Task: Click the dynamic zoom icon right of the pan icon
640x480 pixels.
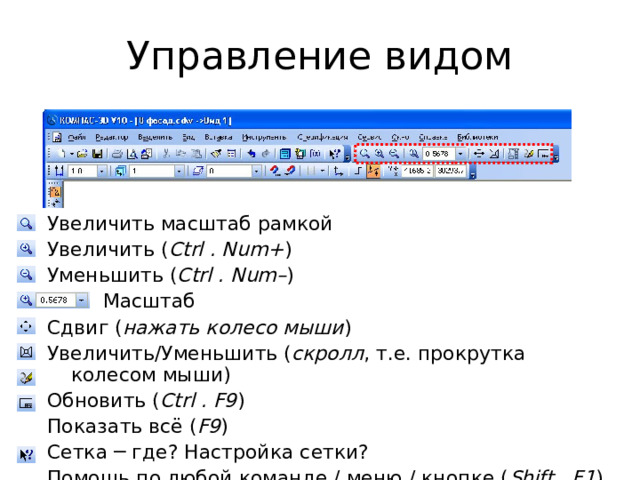Action: (494, 154)
